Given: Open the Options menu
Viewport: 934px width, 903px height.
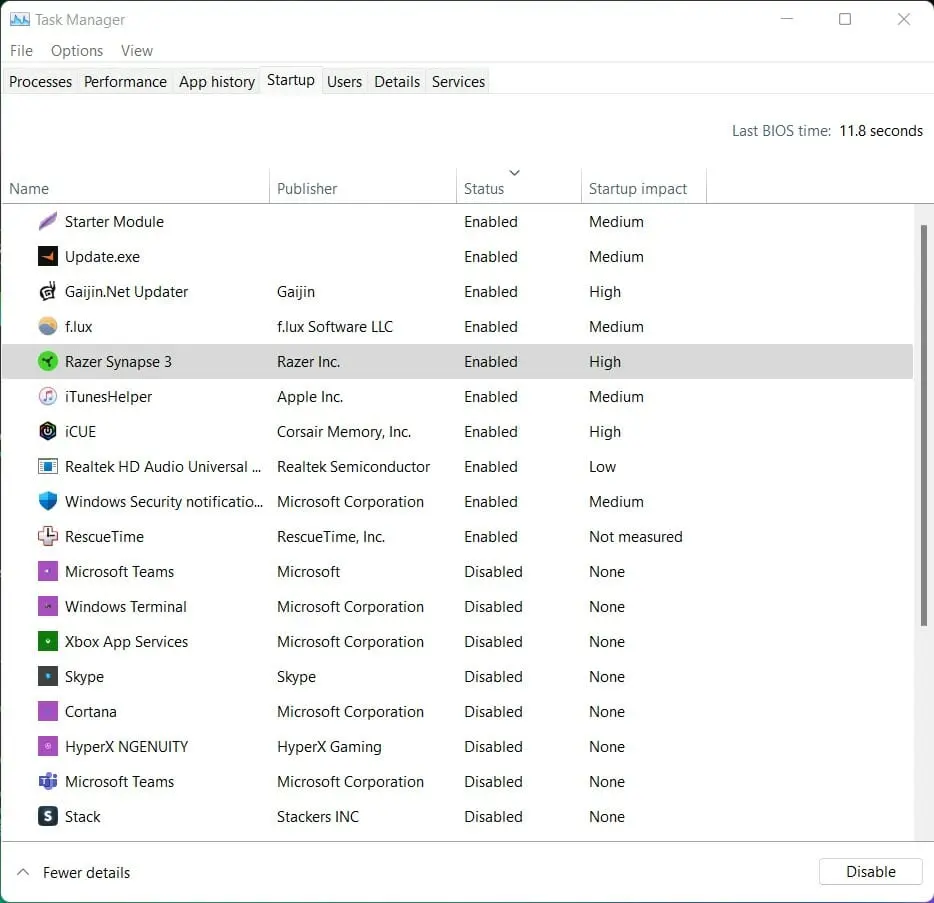Looking at the screenshot, I should click(x=76, y=50).
